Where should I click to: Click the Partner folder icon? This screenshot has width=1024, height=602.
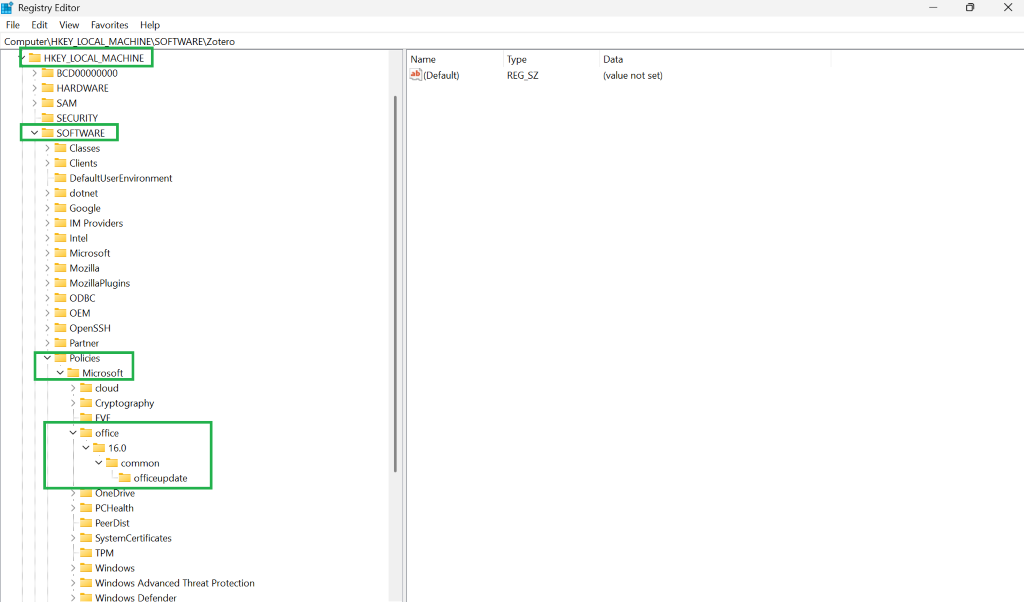pos(61,343)
